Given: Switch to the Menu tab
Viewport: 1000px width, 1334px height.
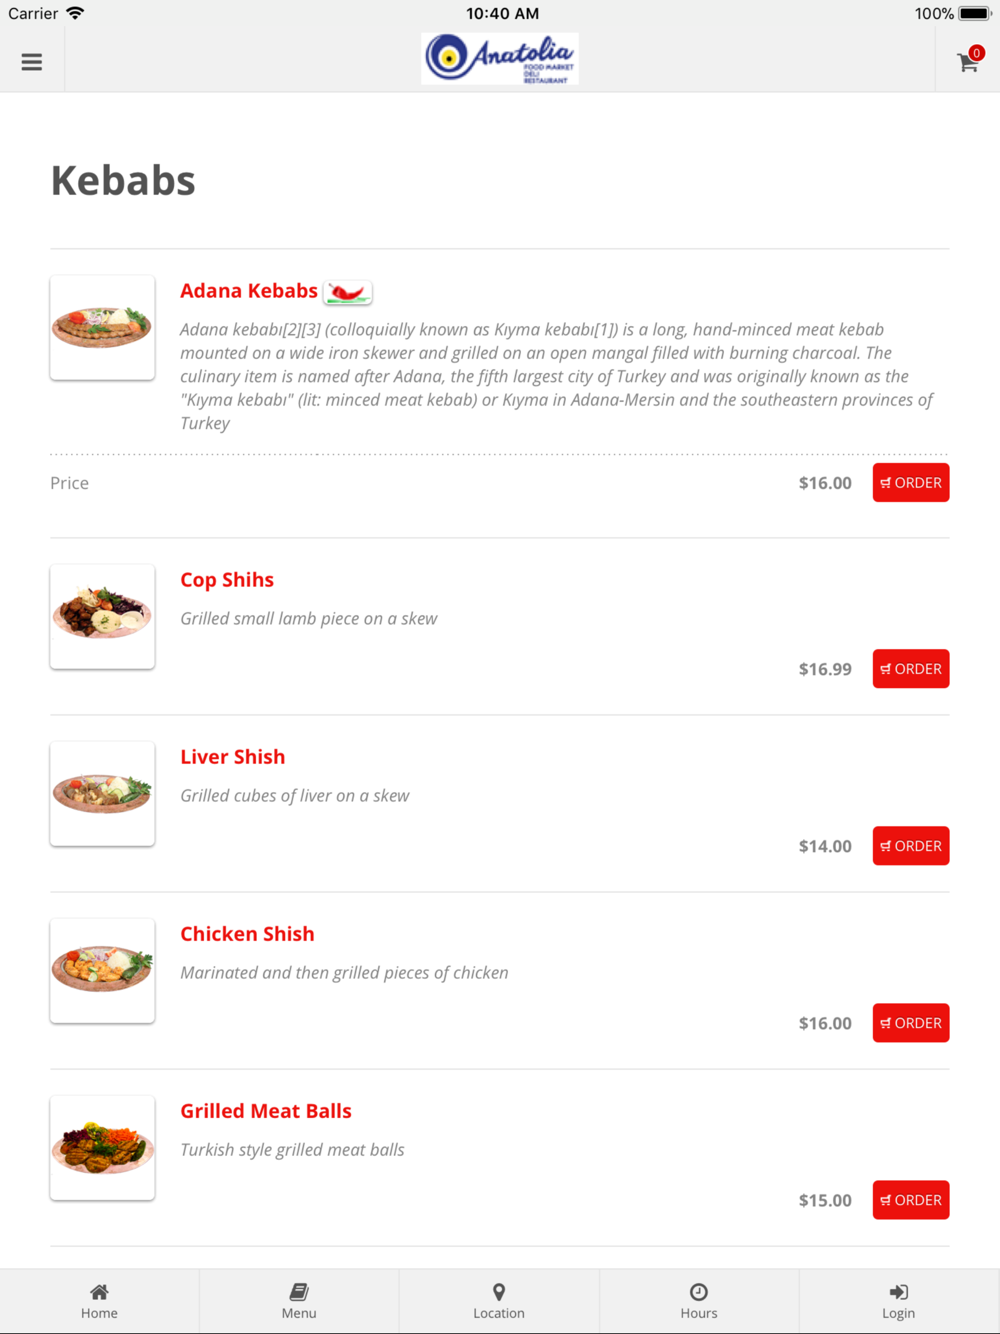Looking at the screenshot, I should coord(299,1301).
